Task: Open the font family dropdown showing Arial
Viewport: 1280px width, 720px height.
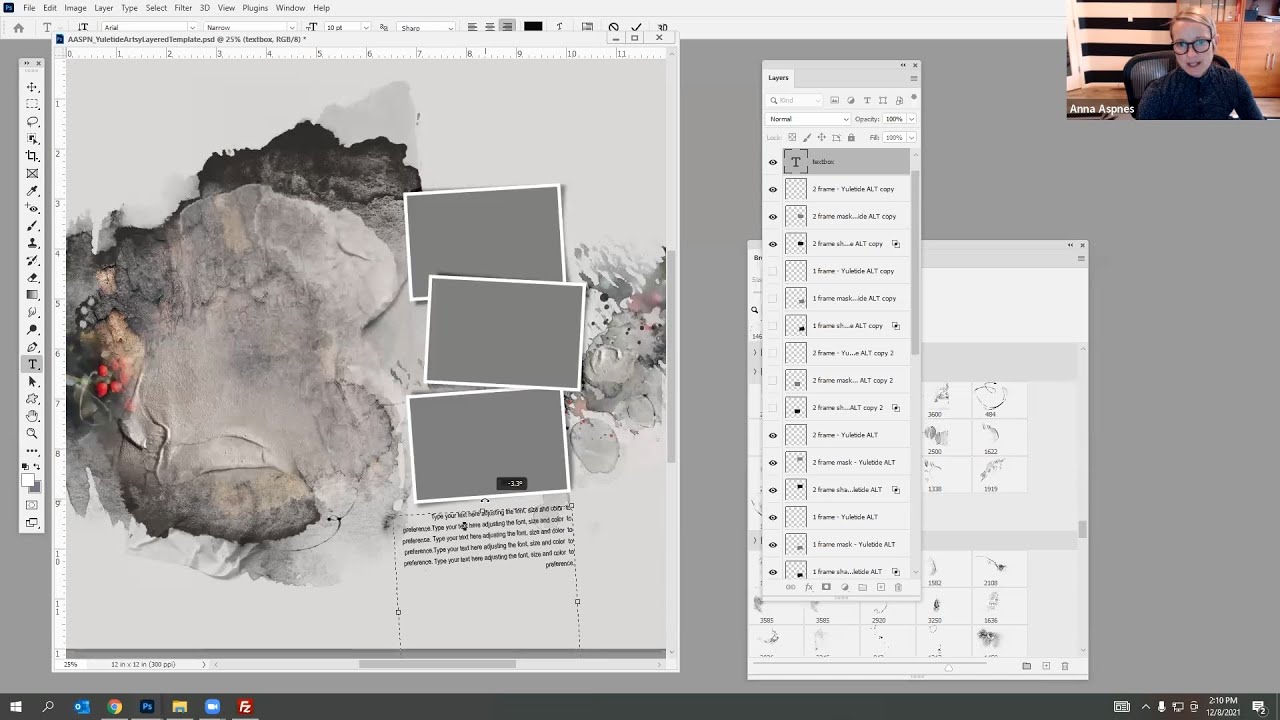Action: 150,28
